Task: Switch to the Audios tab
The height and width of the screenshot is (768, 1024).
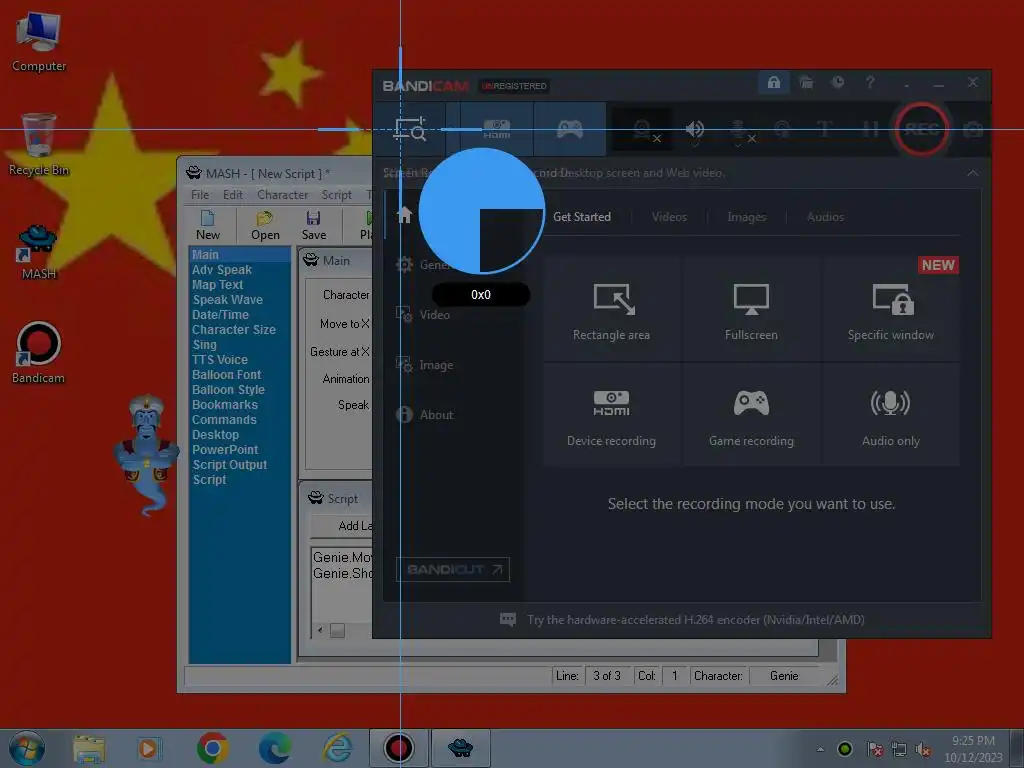Action: click(x=825, y=217)
